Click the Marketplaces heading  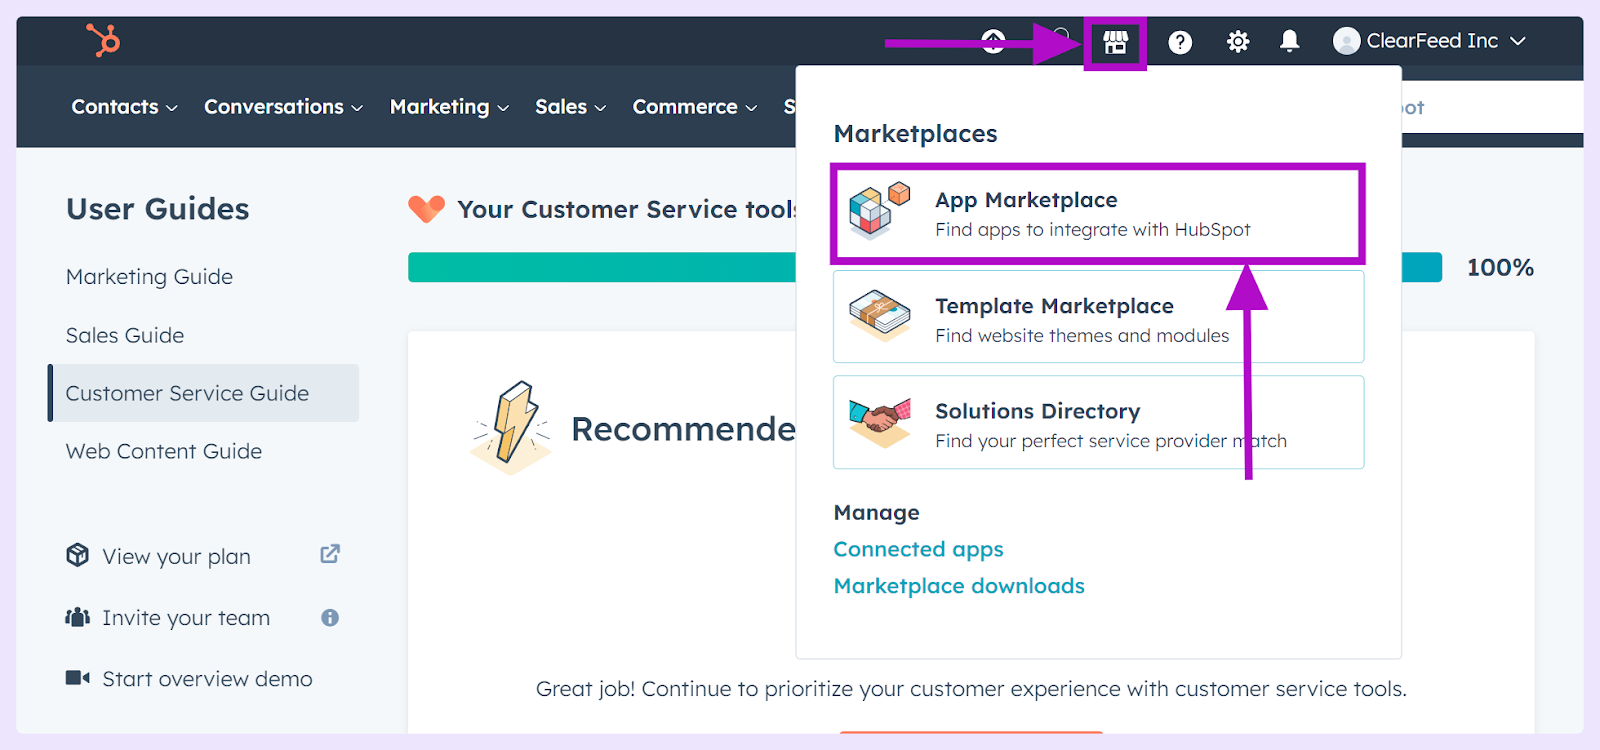pos(916,134)
